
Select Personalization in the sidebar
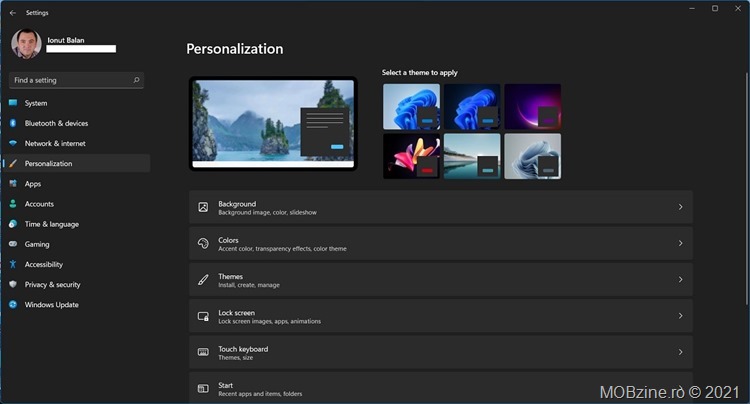click(x=77, y=164)
